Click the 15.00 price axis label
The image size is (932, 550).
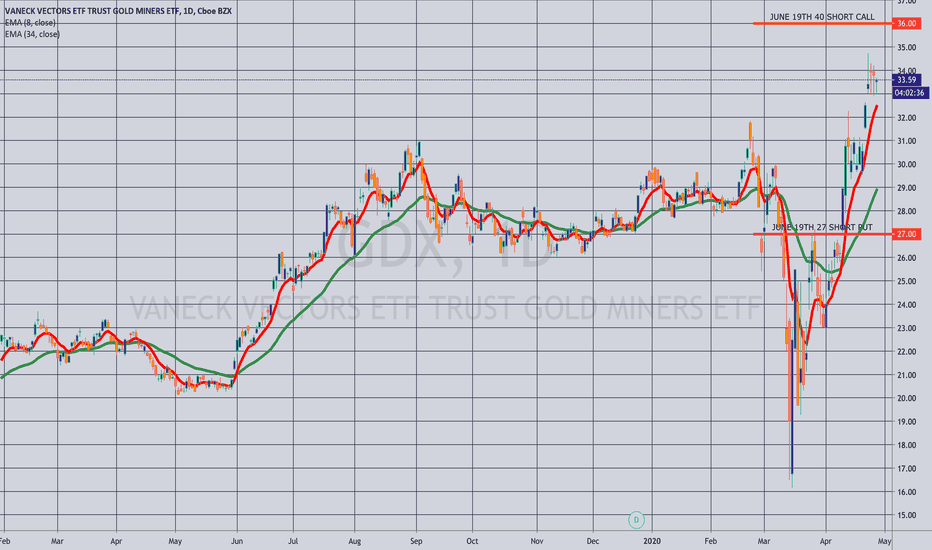coord(906,516)
